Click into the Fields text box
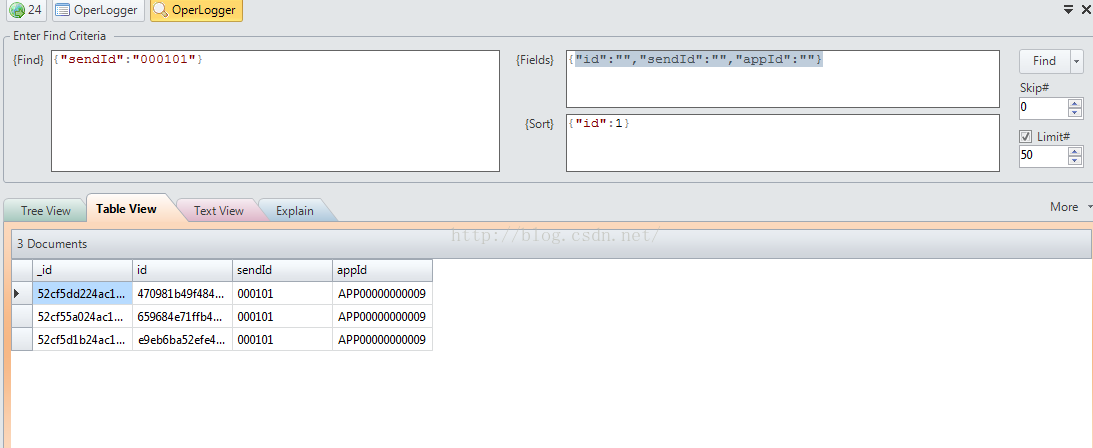1093x448 pixels. [783, 79]
